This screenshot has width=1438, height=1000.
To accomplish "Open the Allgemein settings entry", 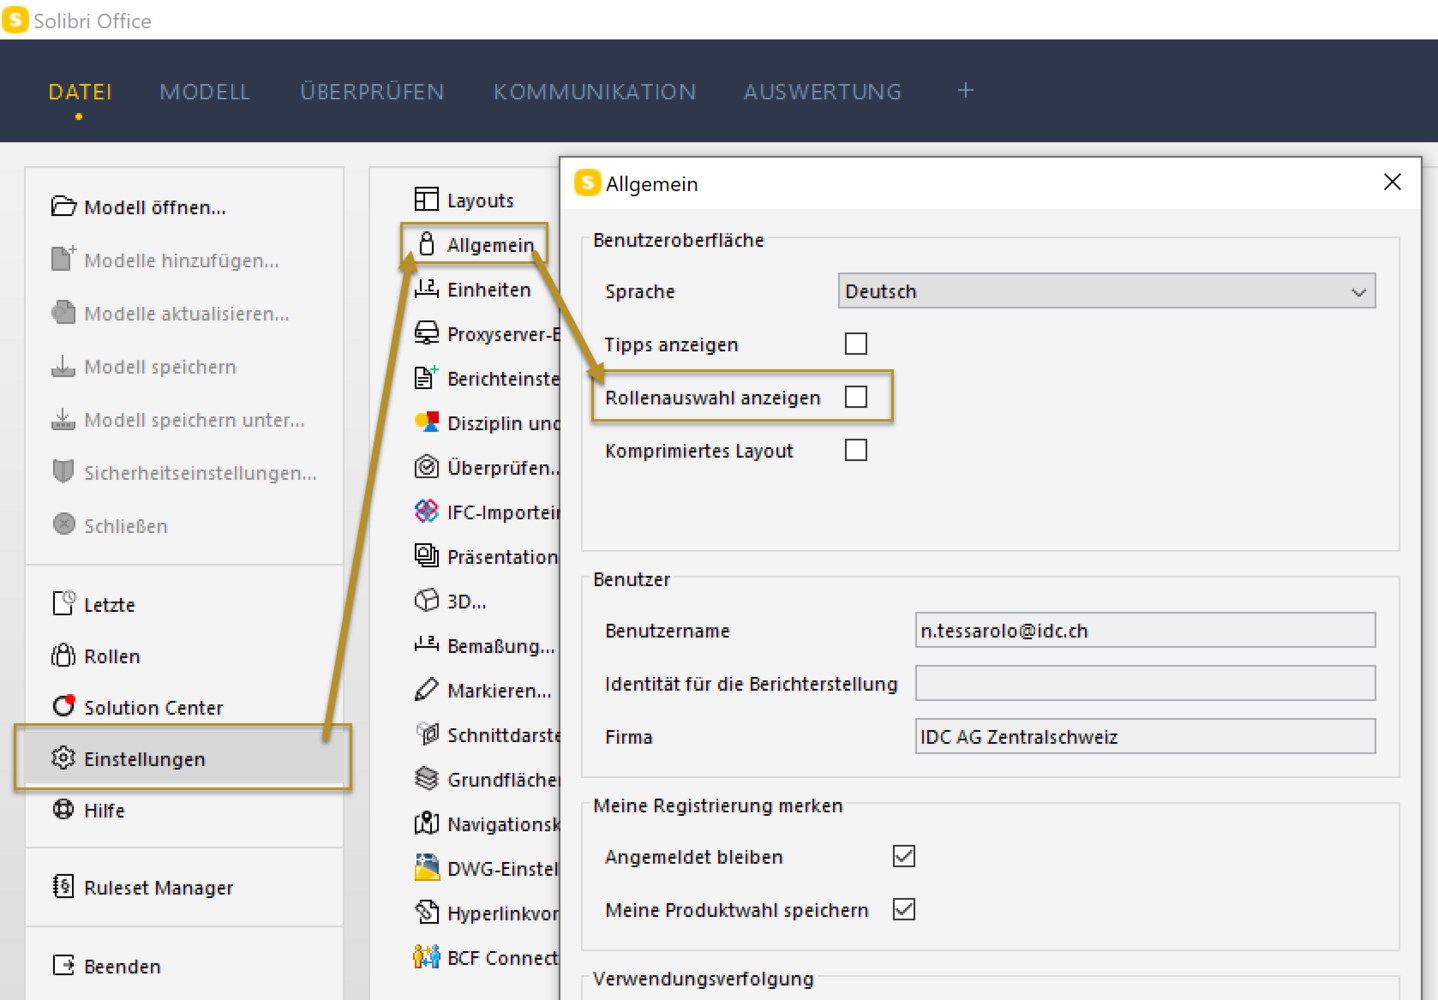I will (x=475, y=244).
